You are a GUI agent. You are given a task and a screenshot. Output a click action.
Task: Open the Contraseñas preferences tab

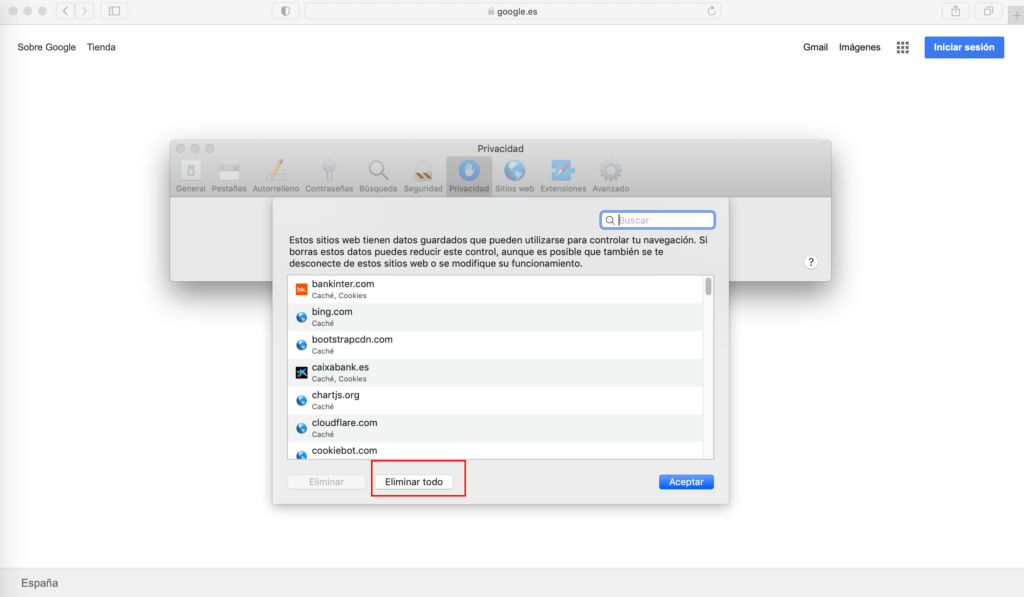(329, 176)
